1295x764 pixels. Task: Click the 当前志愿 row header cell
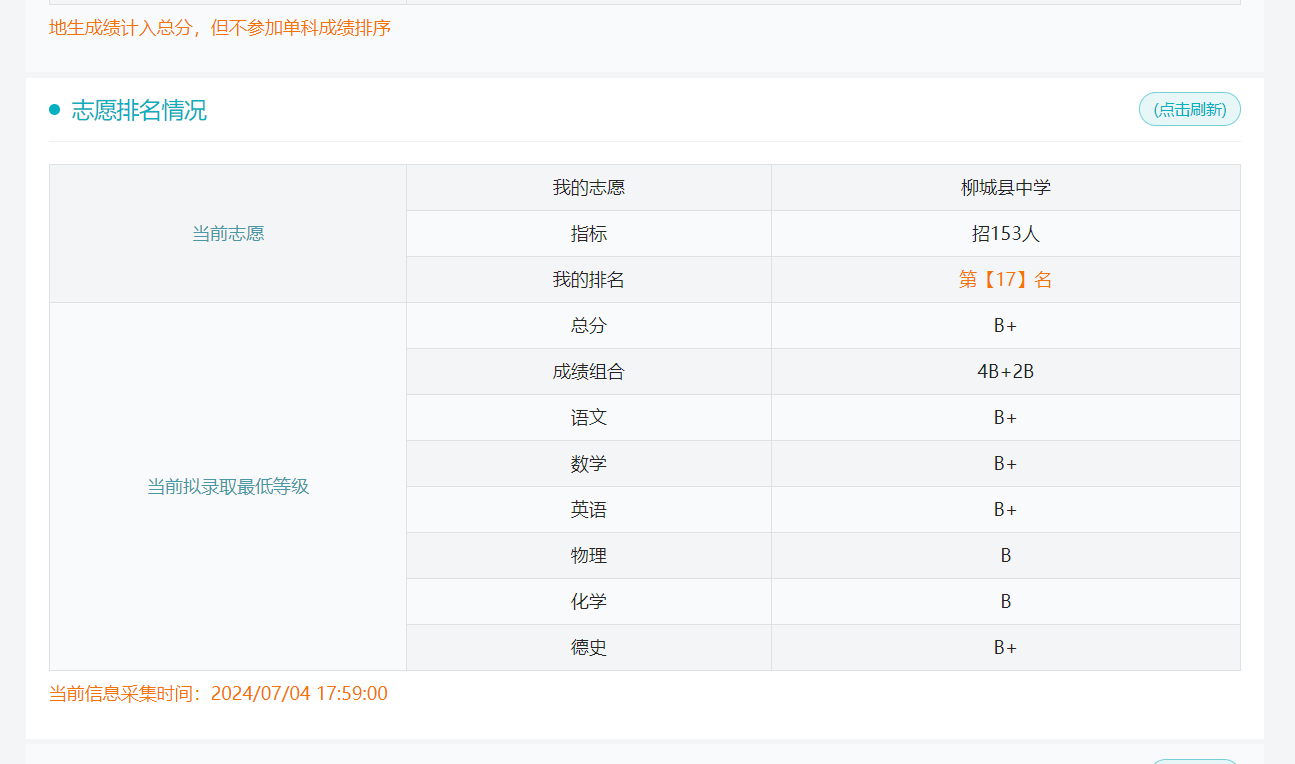[x=228, y=234]
